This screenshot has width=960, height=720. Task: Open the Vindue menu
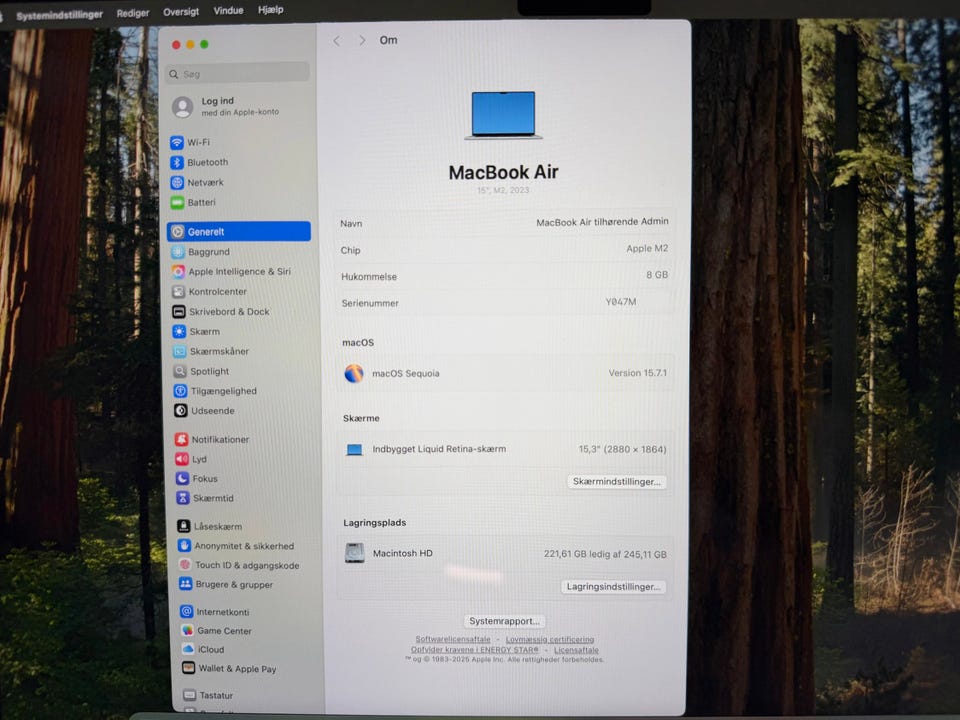click(228, 10)
